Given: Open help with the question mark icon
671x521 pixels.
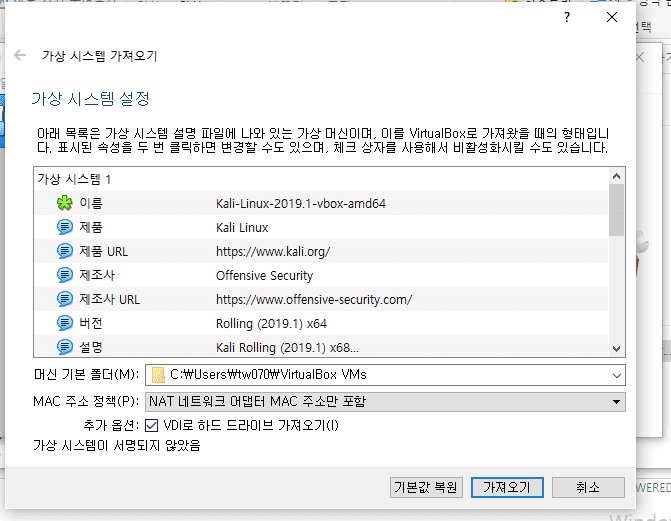Looking at the screenshot, I should (x=567, y=17).
